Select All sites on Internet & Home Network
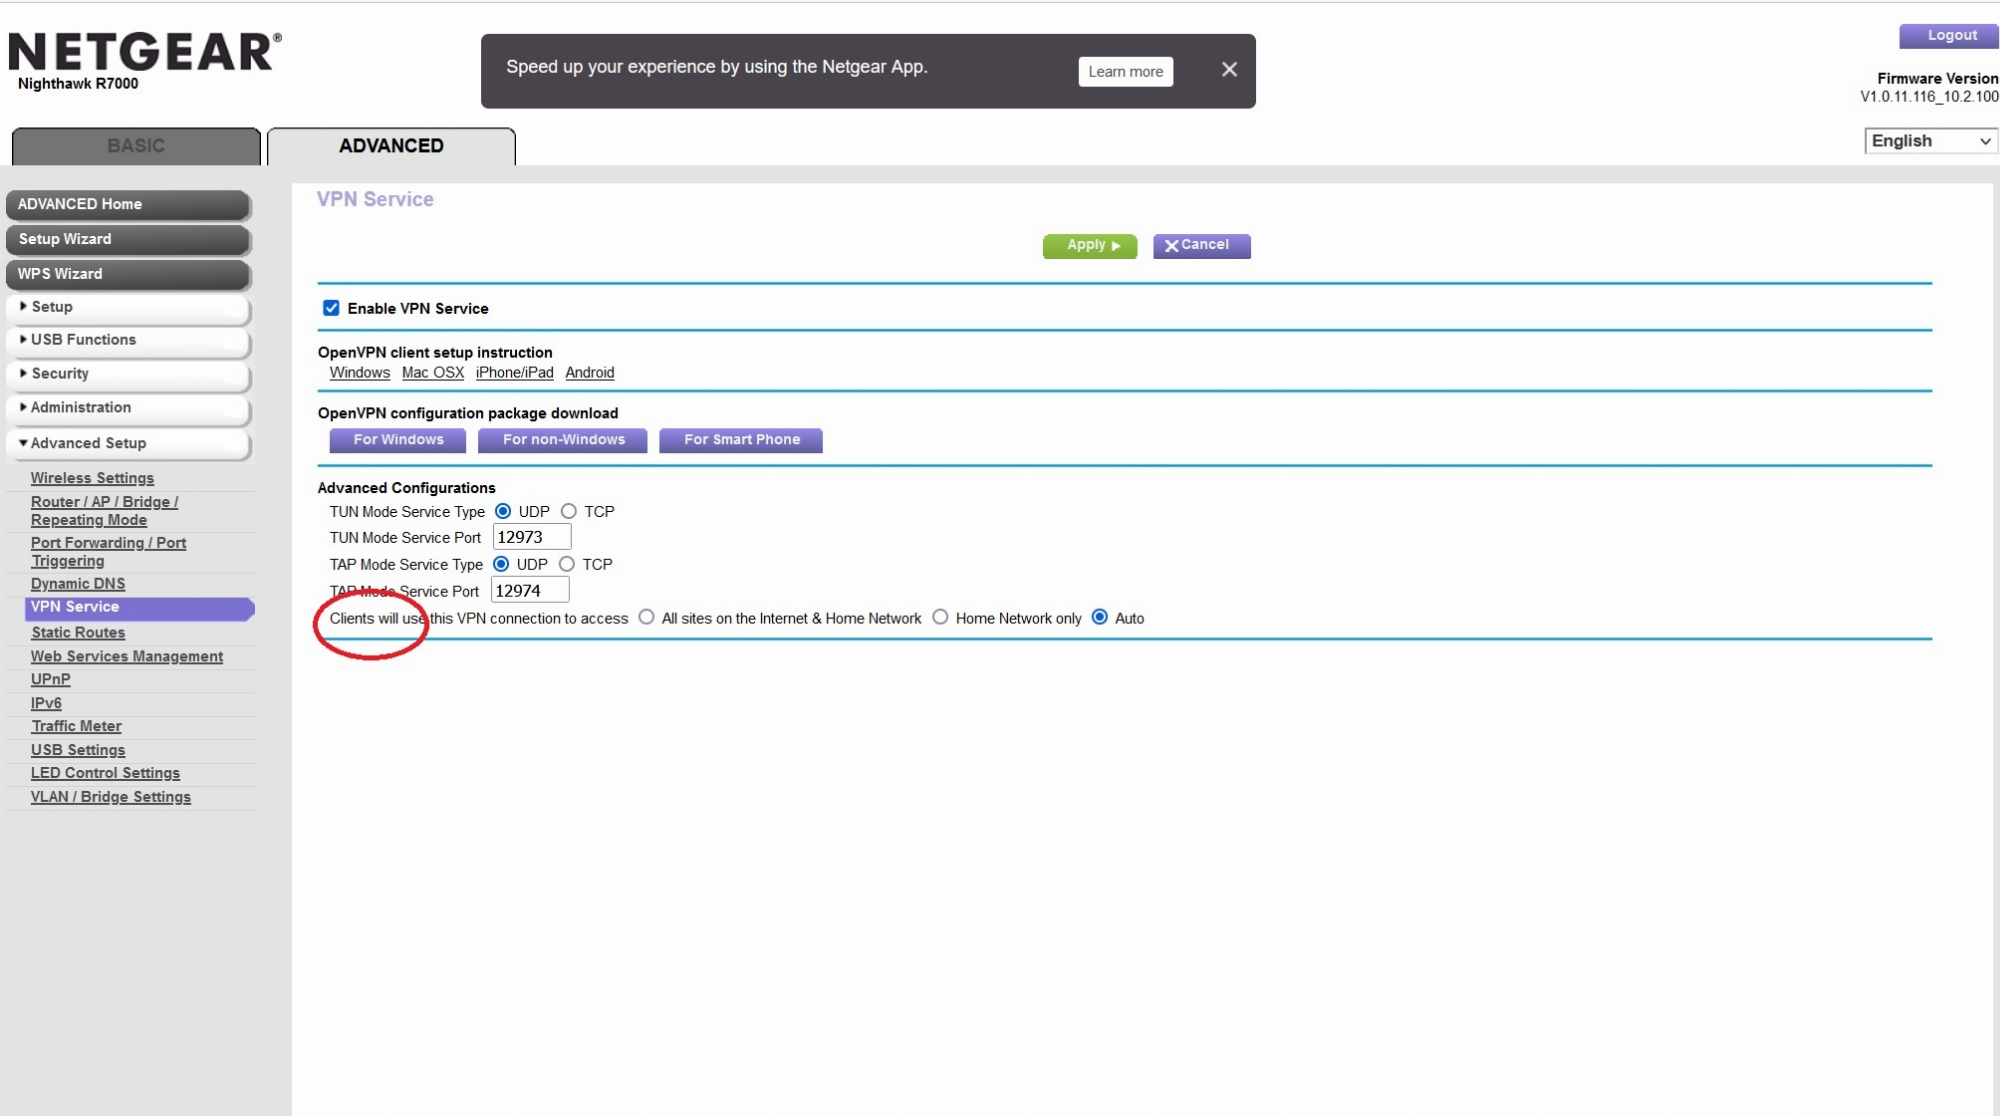The image size is (2000, 1116). (647, 617)
